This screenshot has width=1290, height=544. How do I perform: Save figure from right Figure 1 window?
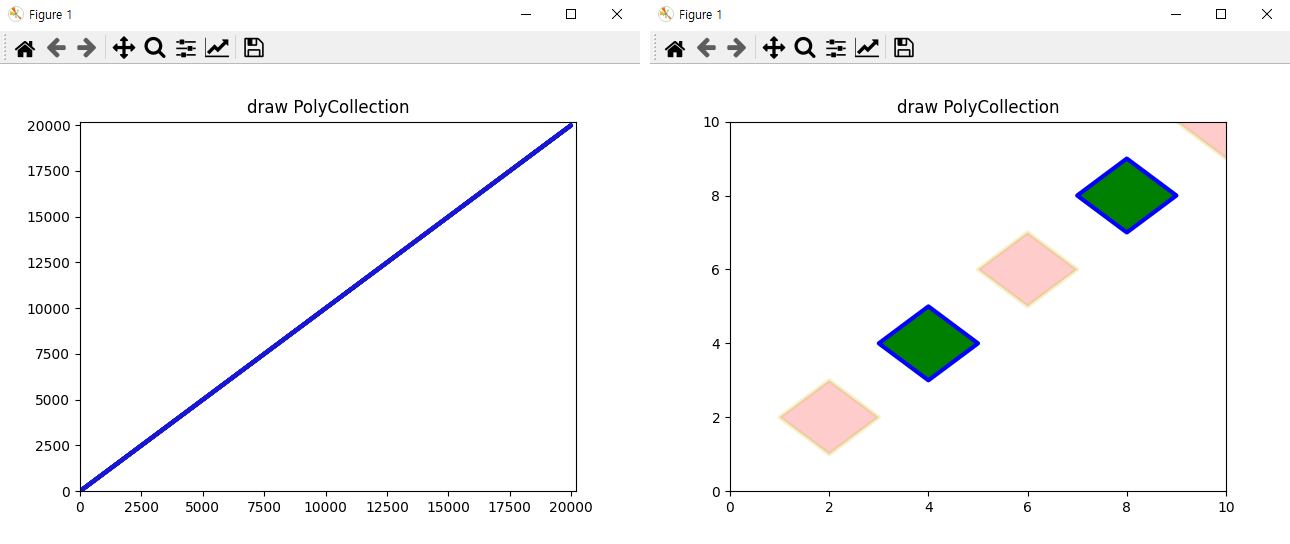pos(904,48)
